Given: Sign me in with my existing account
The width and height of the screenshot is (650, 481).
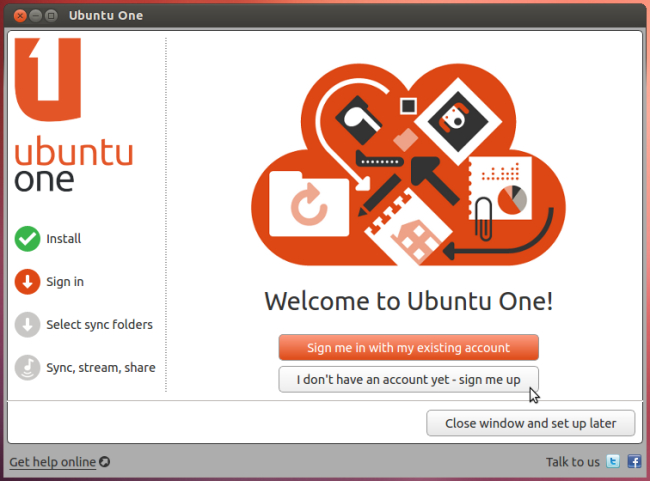Looking at the screenshot, I should click(x=408, y=347).
